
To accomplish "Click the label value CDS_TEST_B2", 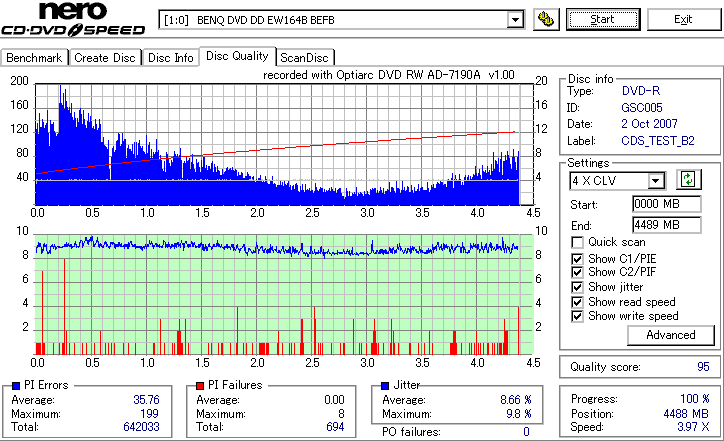I will [658, 140].
